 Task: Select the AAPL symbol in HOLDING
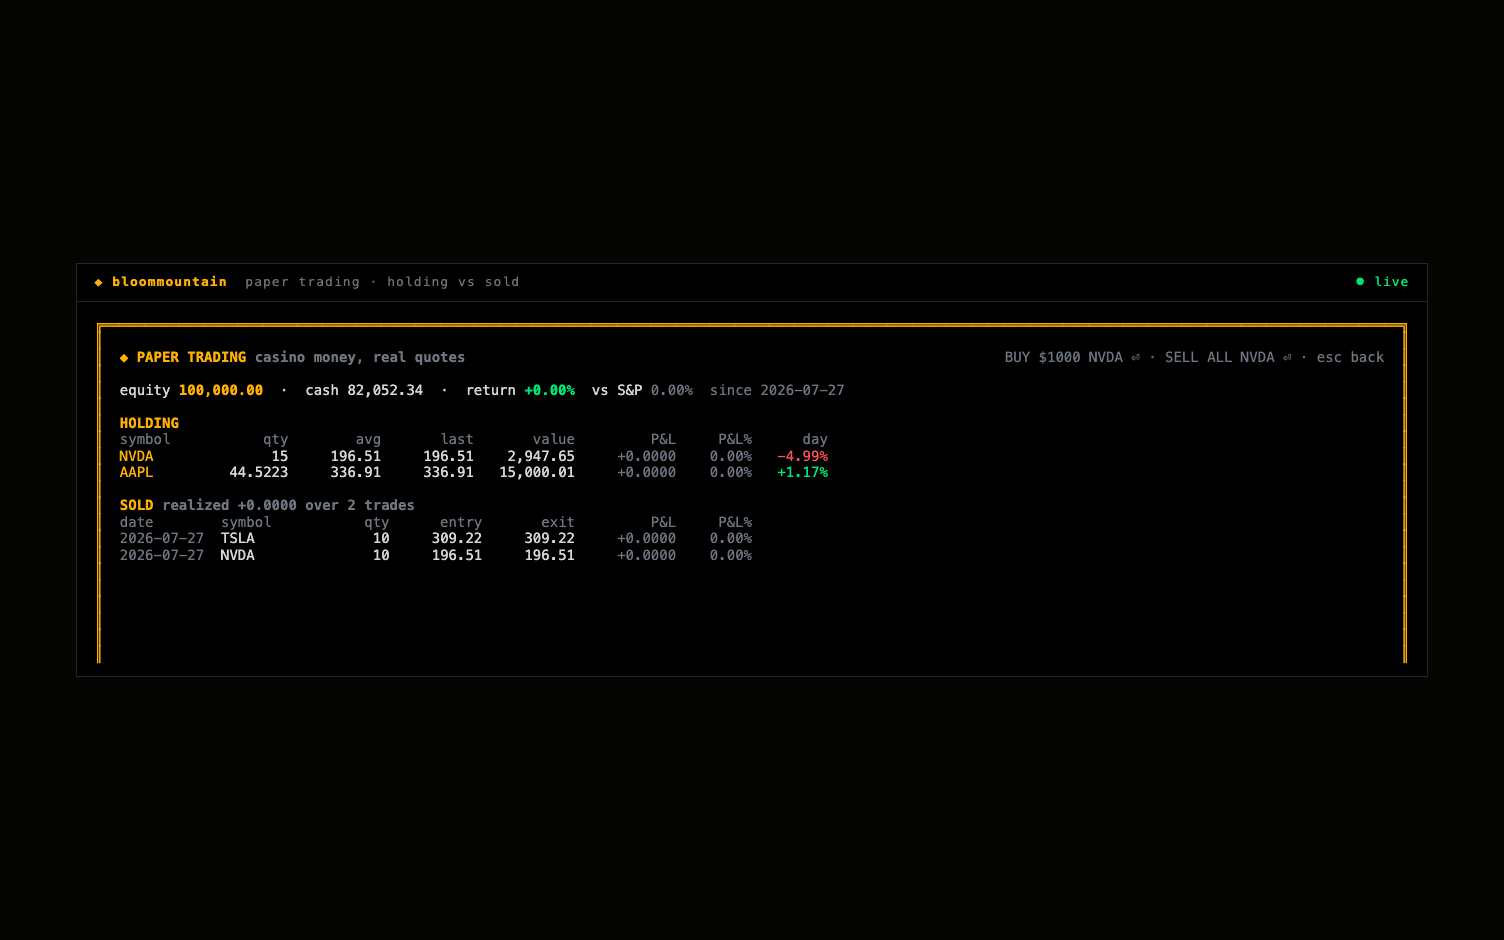point(136,473)
